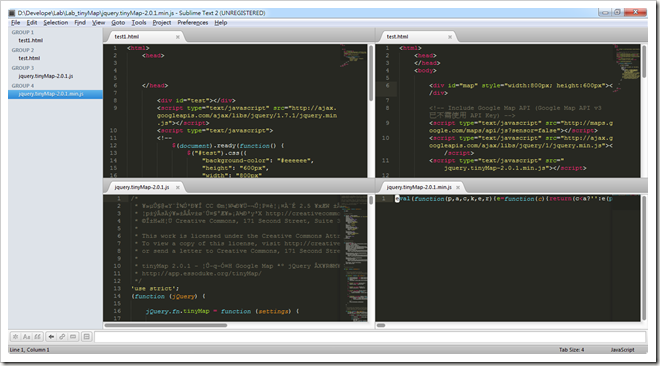Image resolution: width=660 pixels, height=366 pixels.
Task: Open the Edit menu
Action: tap(32, 23)
